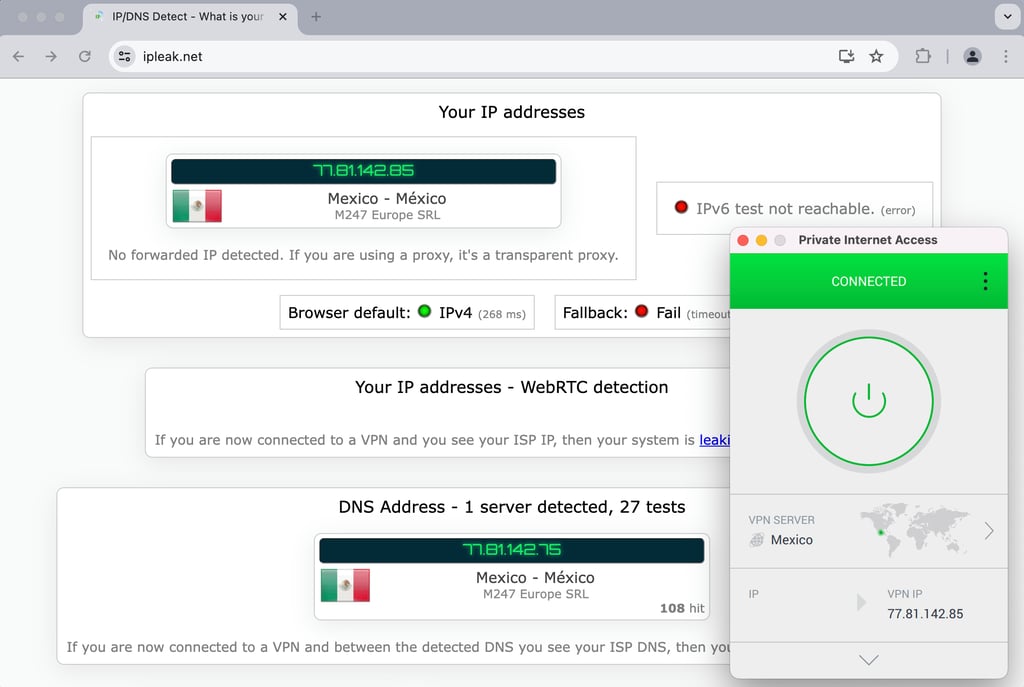The height and width of the screenshot is (687, 1024).
Task: Click M247 Europe SRL under IP address
Action: point(387,216)
